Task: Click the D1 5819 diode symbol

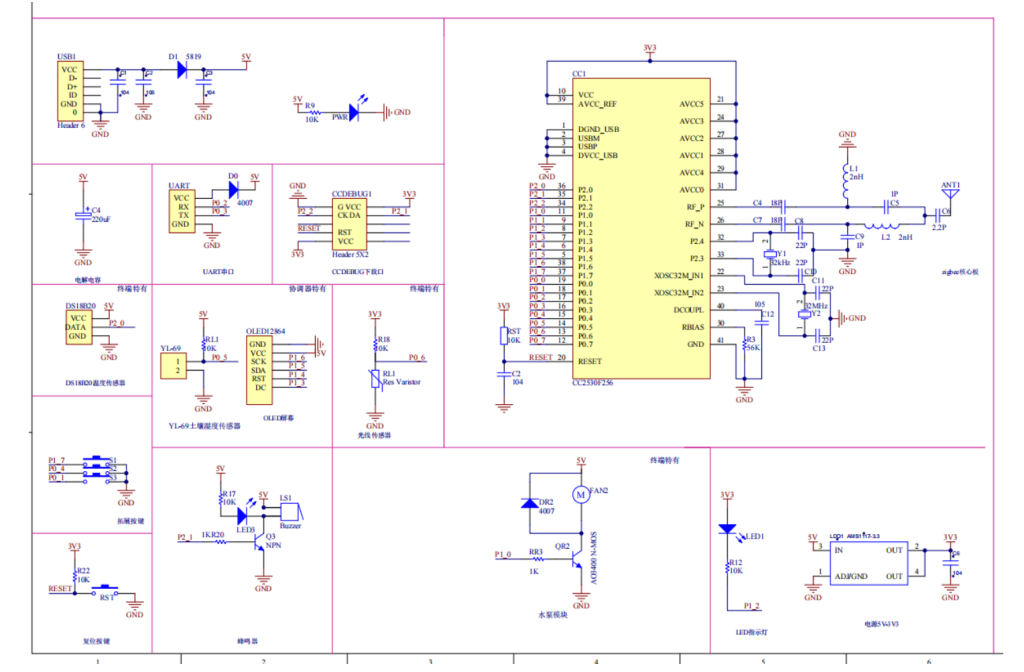Action: 181,69
